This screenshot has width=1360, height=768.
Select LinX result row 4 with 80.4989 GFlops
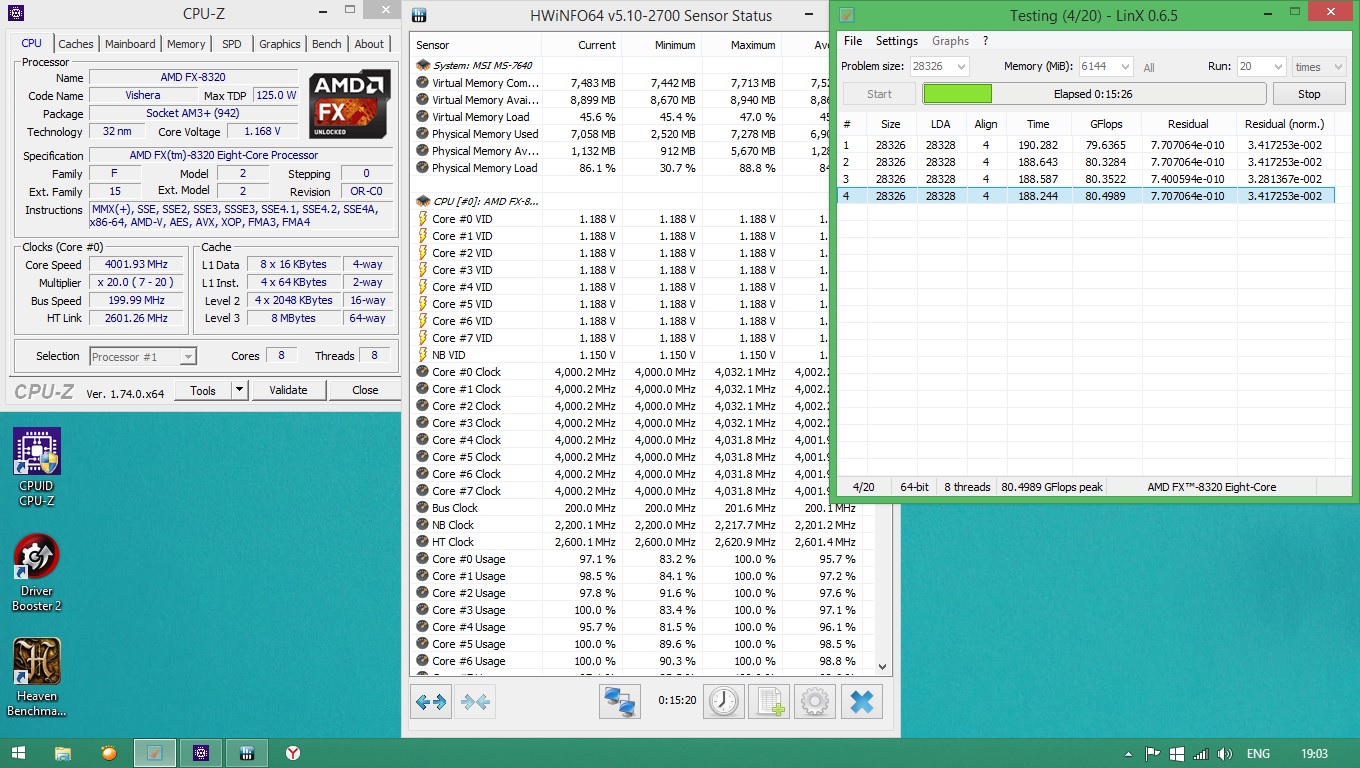pyautogui.click(x=1086, y=196)
